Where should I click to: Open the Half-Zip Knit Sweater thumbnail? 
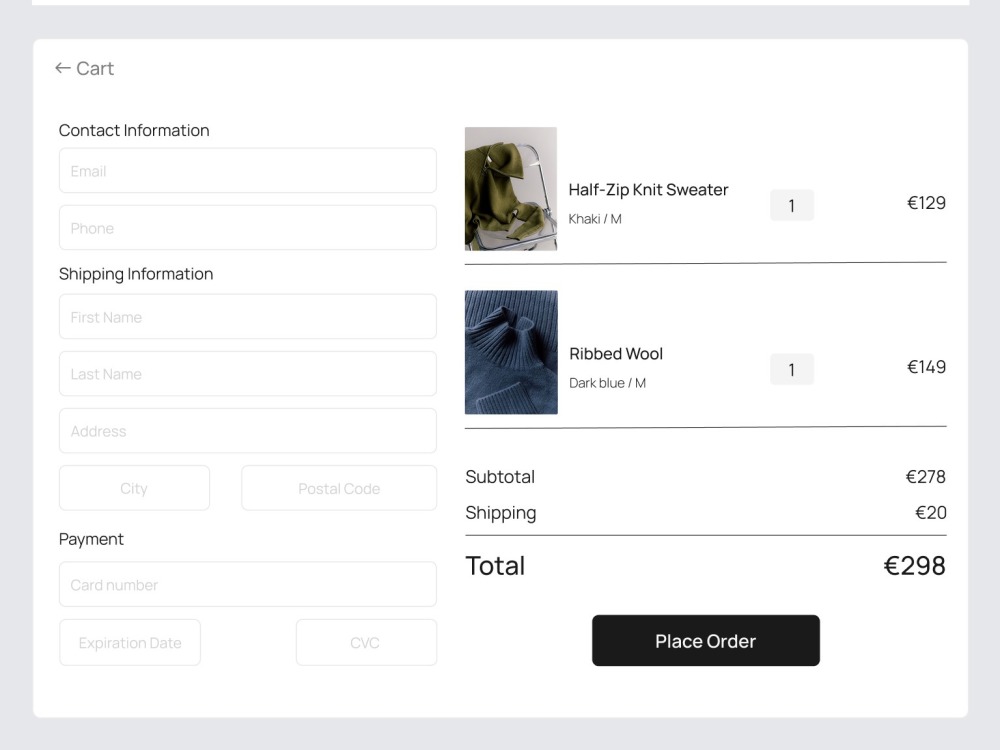coord(511,189)
